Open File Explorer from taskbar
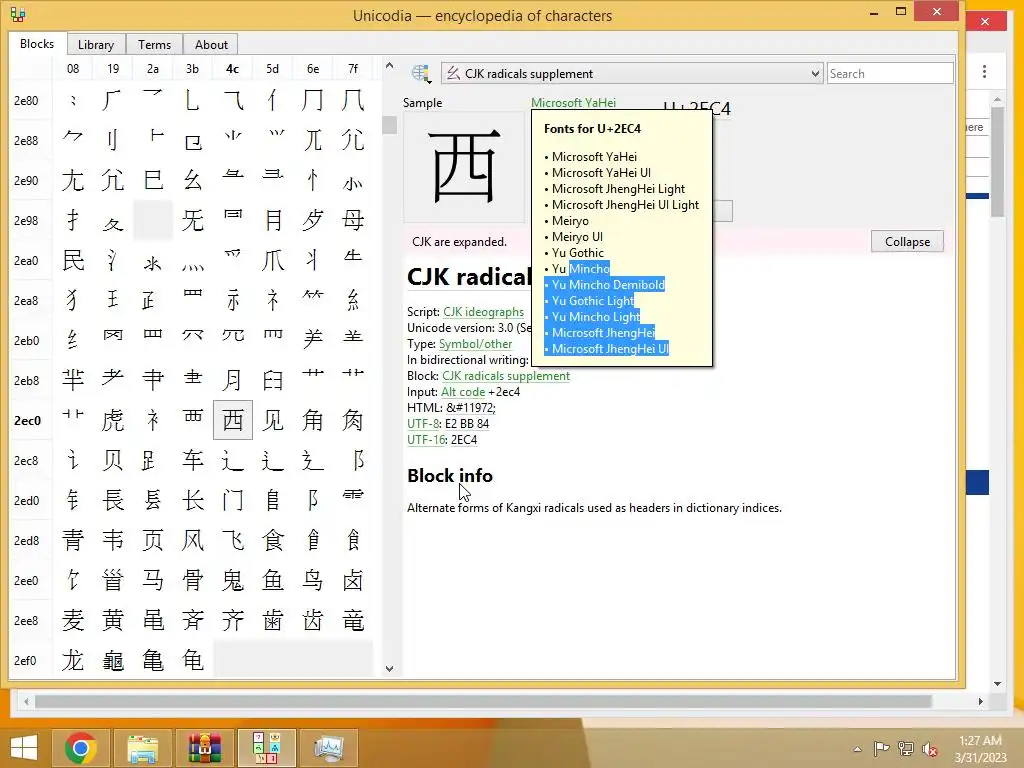This screenshot has width=1024, height=768. click(x=143, y=747)
